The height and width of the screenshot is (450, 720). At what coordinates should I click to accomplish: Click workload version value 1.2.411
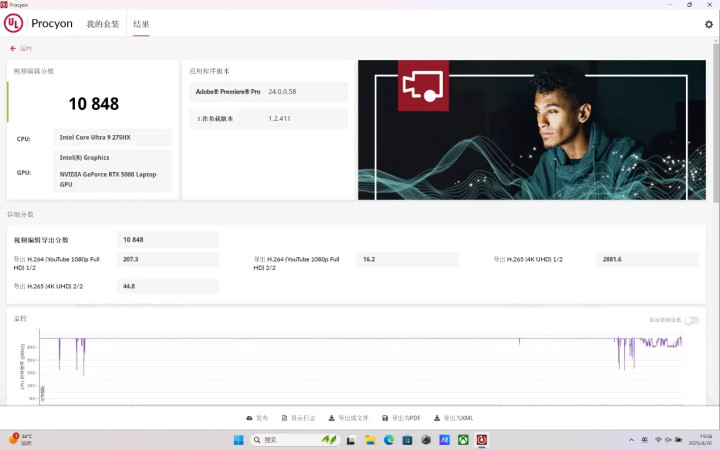click(279, 118)
